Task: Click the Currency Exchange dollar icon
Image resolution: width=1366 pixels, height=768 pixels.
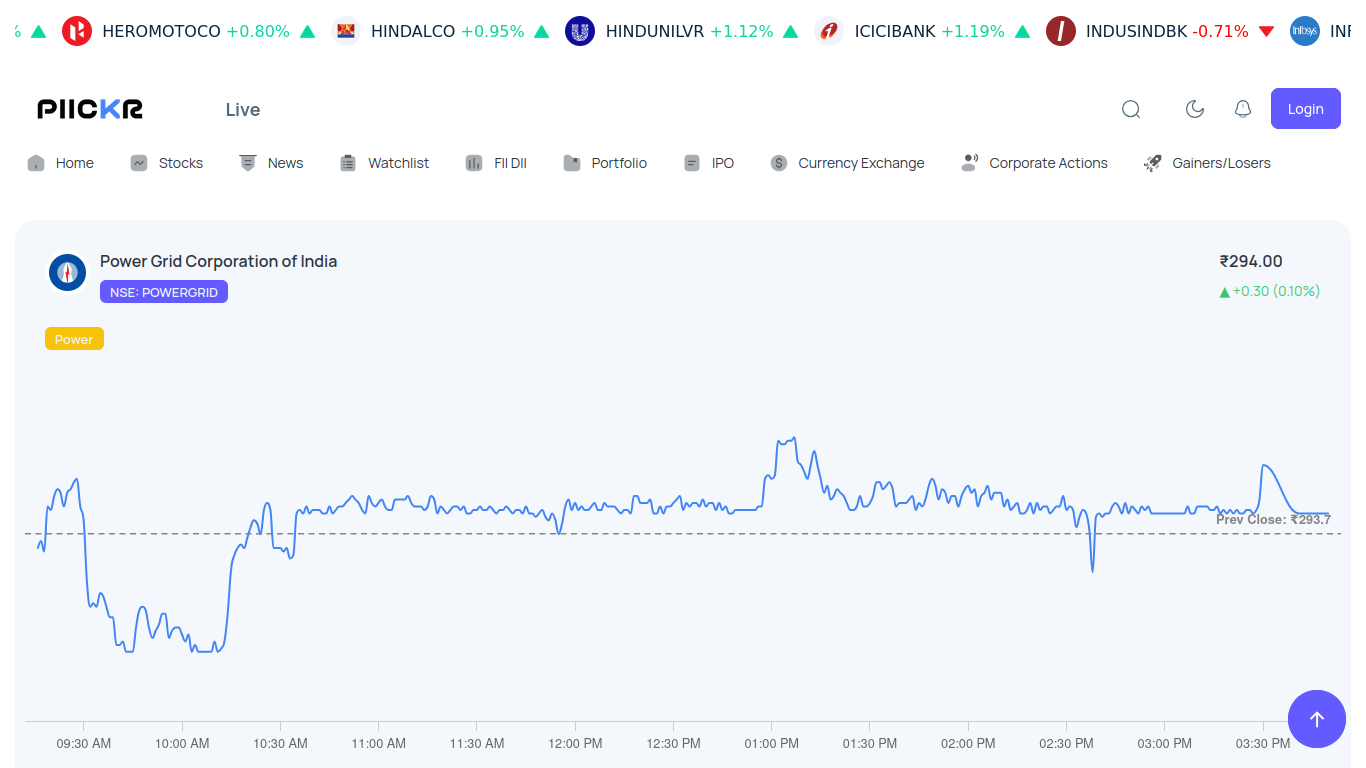Action: 778,162
